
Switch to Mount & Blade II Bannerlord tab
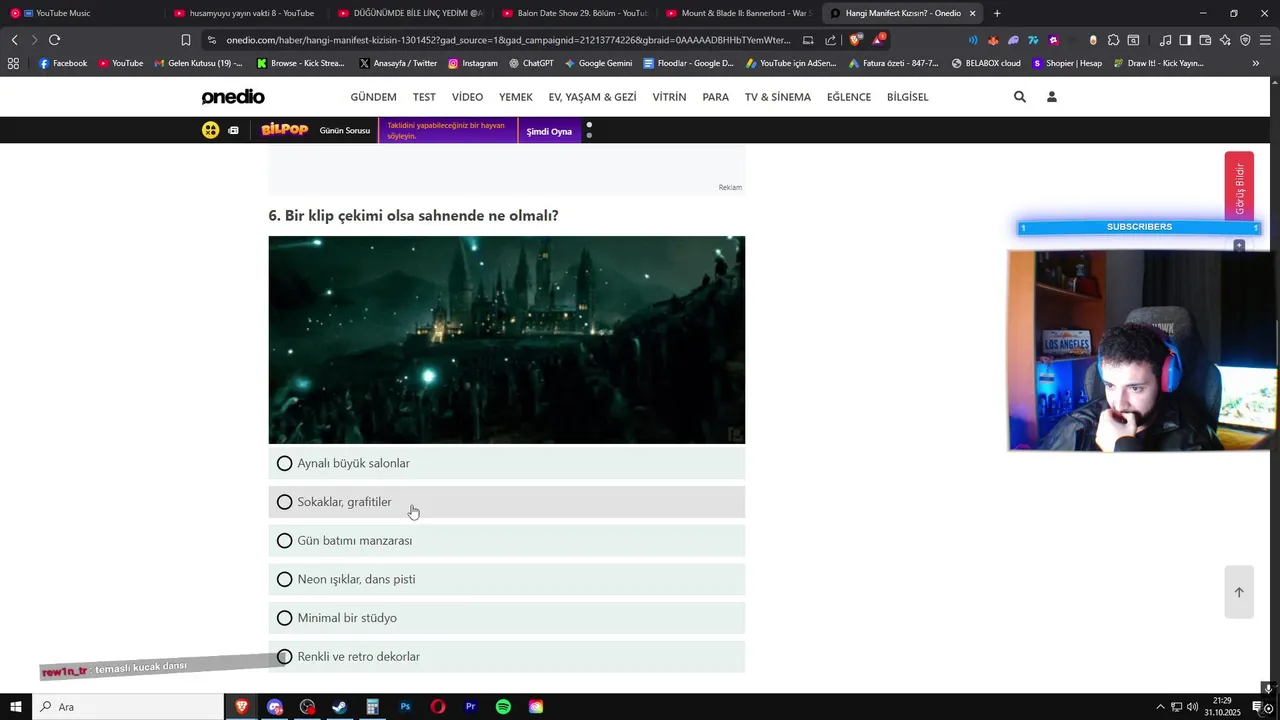click(739, 13)
